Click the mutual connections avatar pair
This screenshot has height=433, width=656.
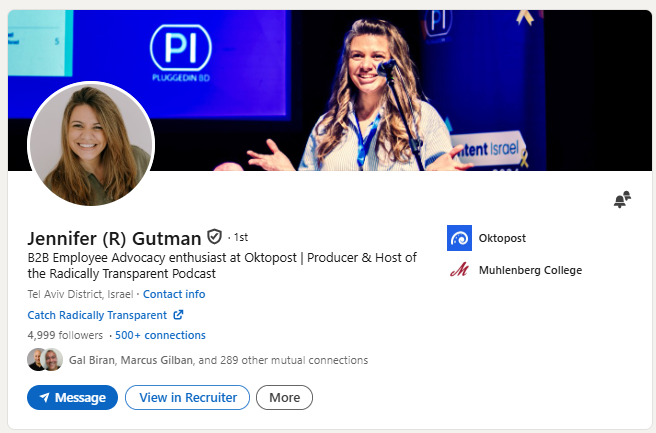coord(45,360)
